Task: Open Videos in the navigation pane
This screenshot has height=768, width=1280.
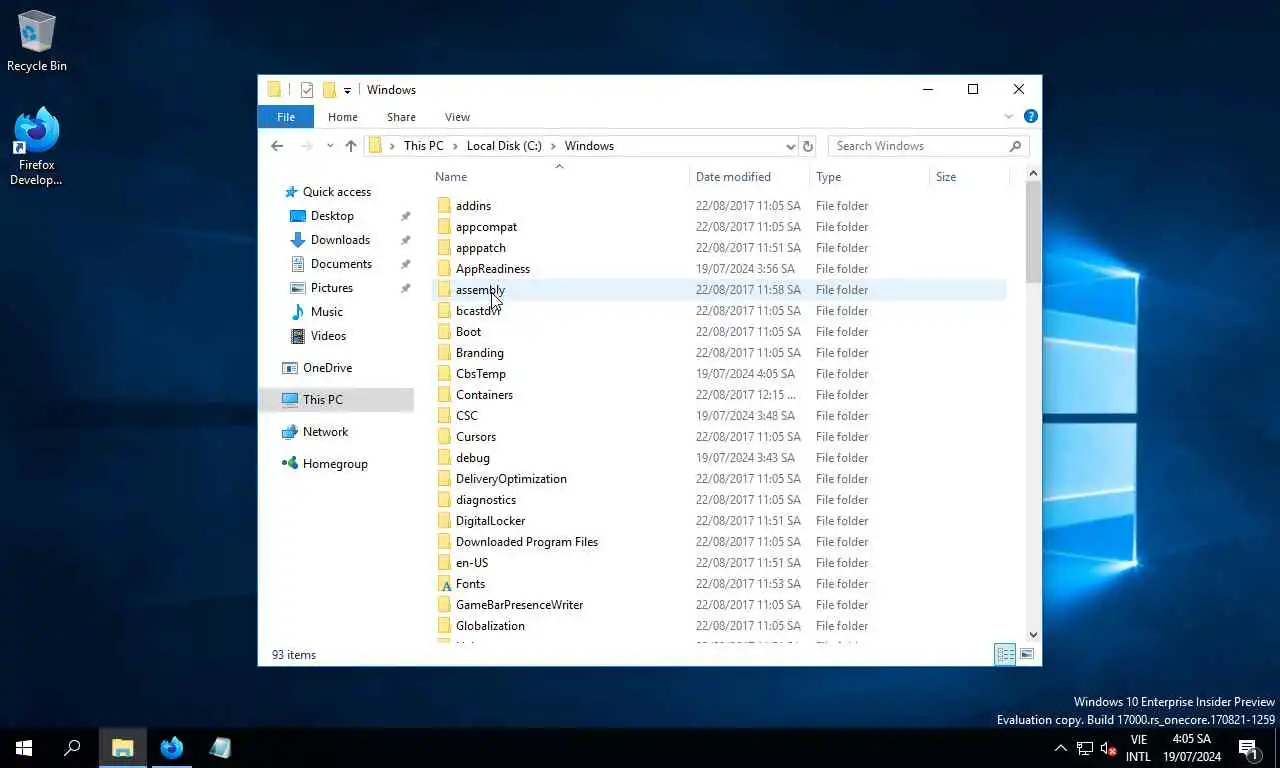Action: (328, 336)
